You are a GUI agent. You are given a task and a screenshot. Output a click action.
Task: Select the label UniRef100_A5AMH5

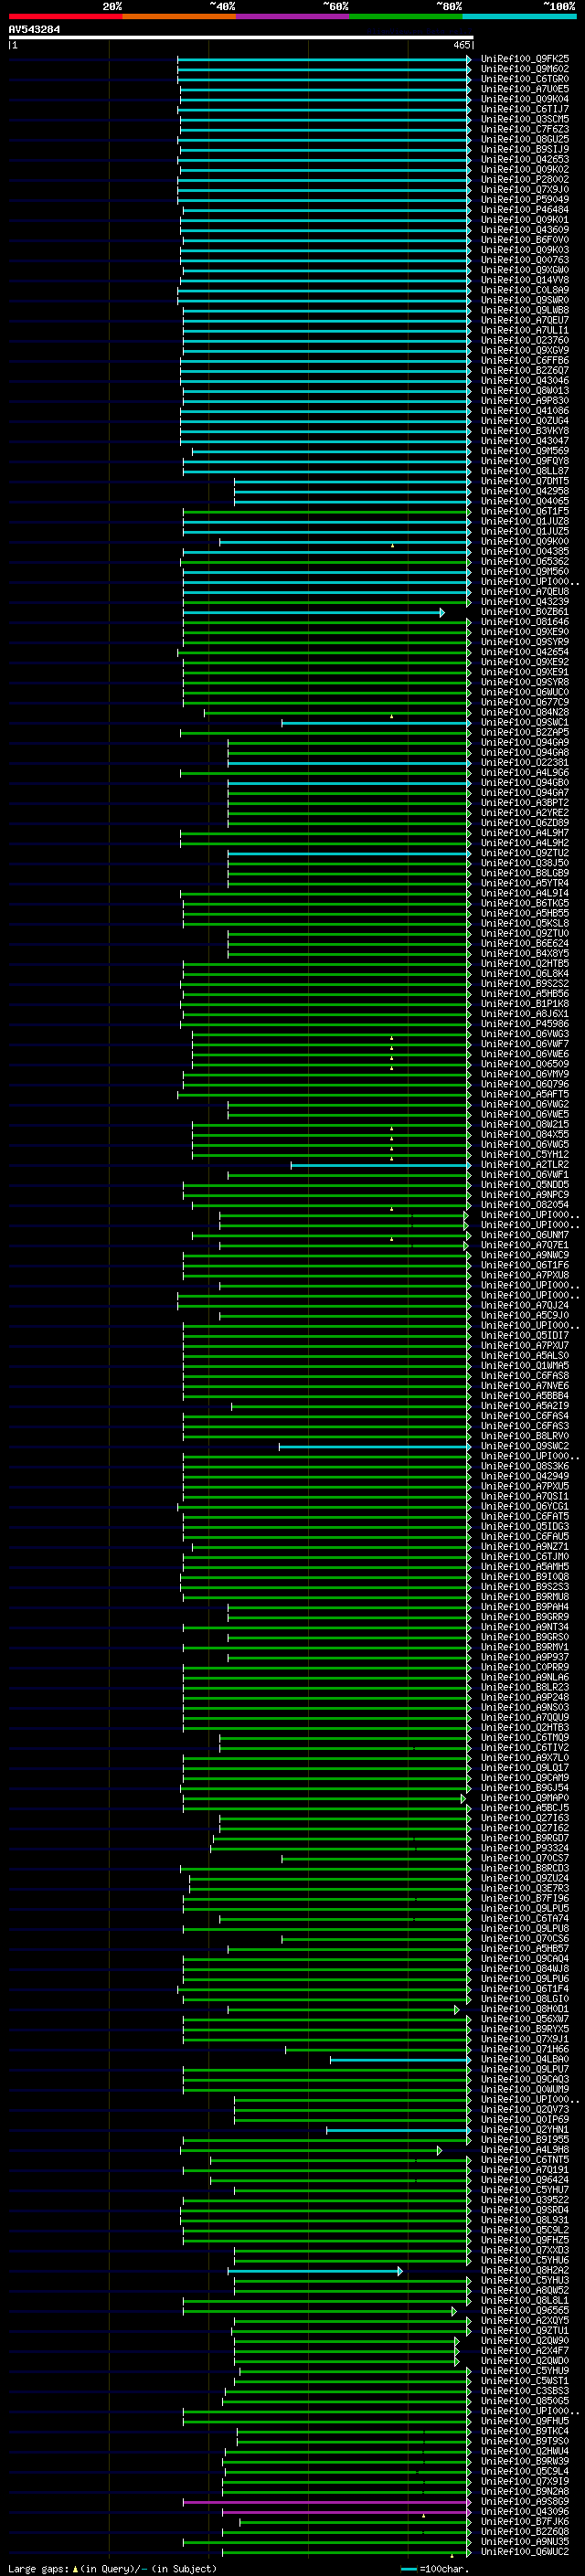click(525, 1568)
